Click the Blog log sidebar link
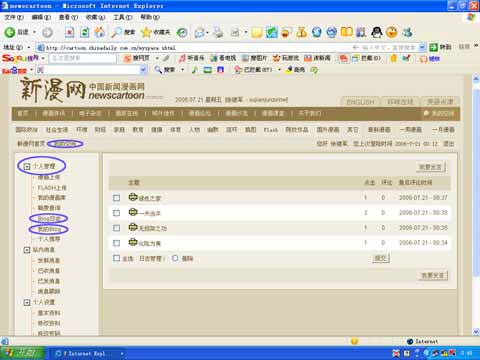This screenshot has width=480, height=360. tap(49, 219)
